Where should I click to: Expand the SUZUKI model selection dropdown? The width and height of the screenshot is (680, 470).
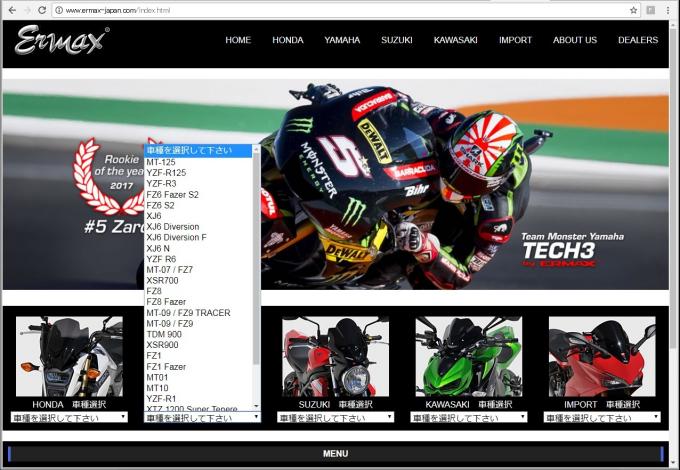coord(335,417)
